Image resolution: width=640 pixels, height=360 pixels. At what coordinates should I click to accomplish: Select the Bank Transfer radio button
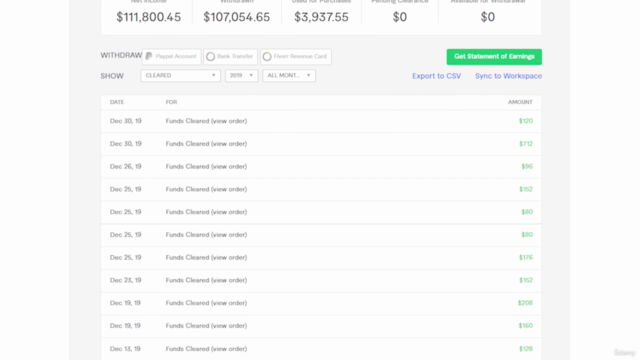pyautogui.click(x=211, y=57)
